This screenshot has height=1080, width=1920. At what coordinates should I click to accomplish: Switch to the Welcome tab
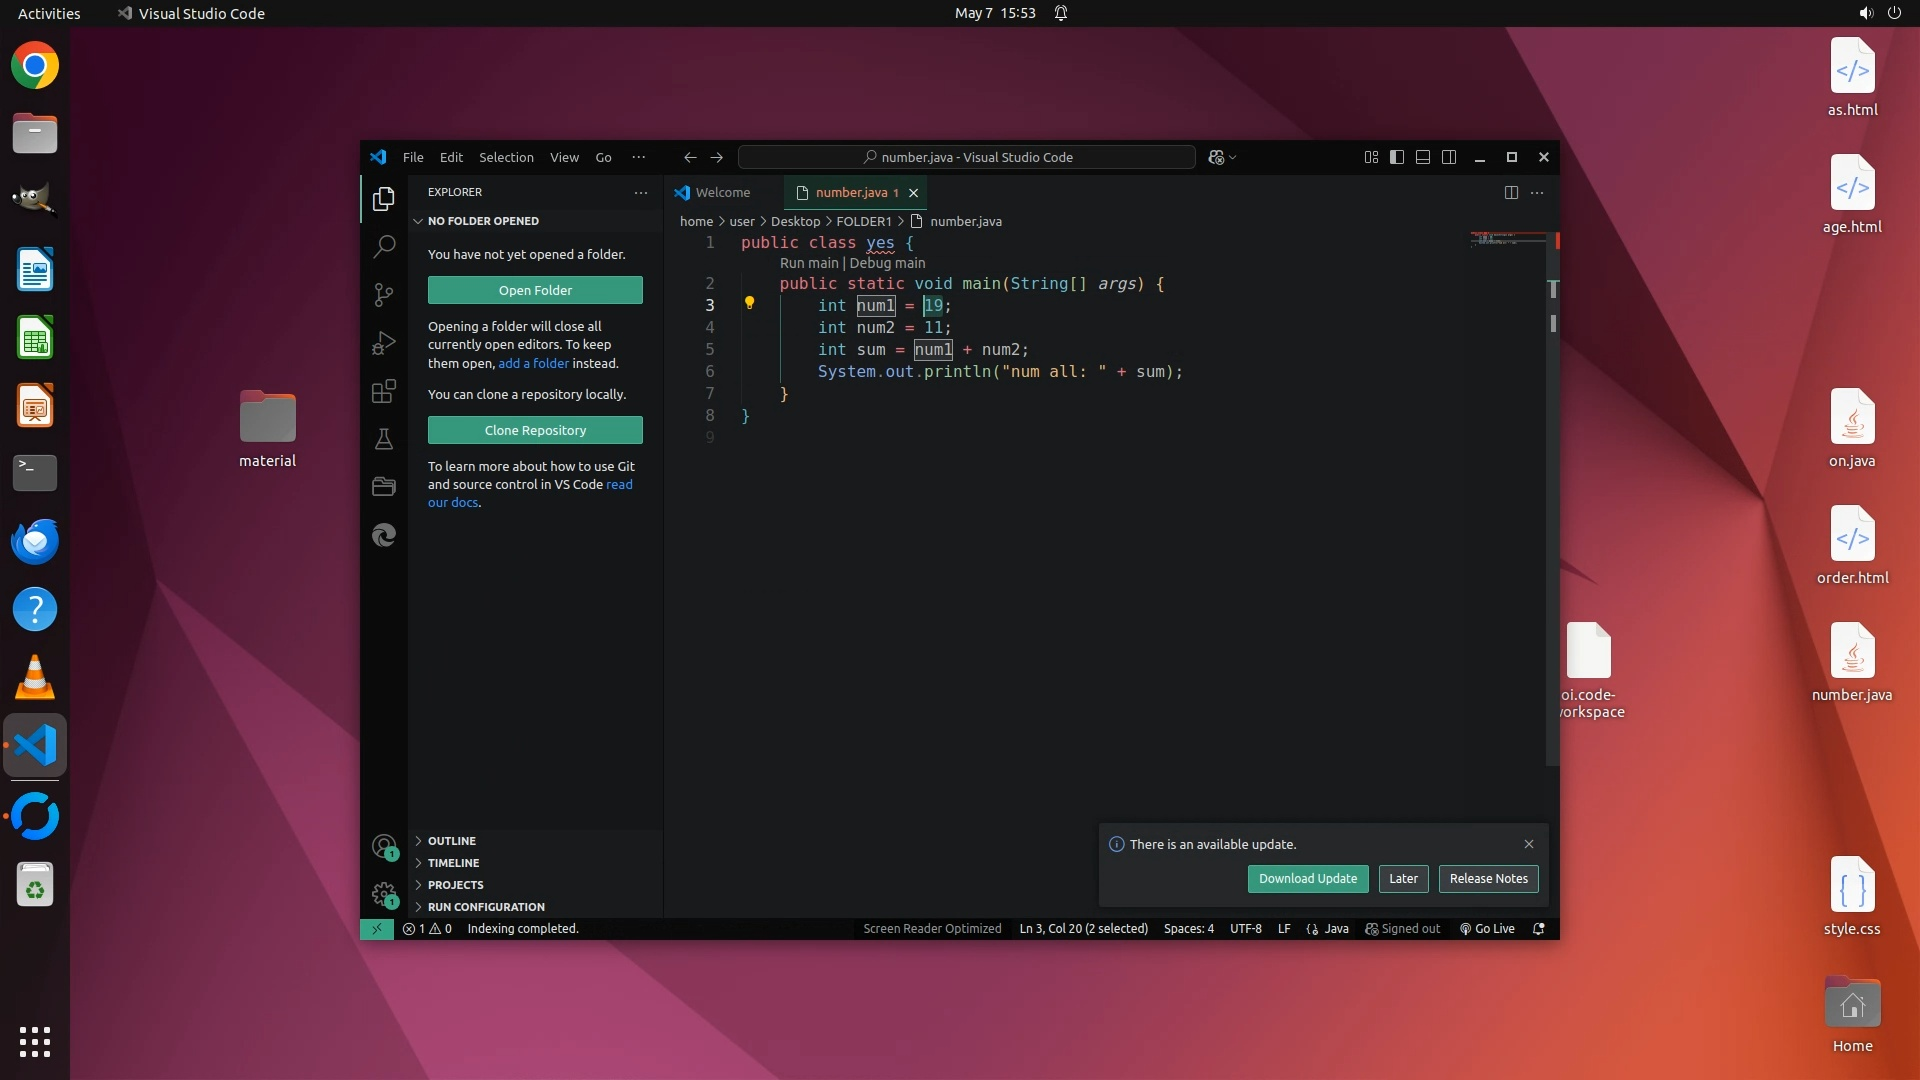point(722,192)
